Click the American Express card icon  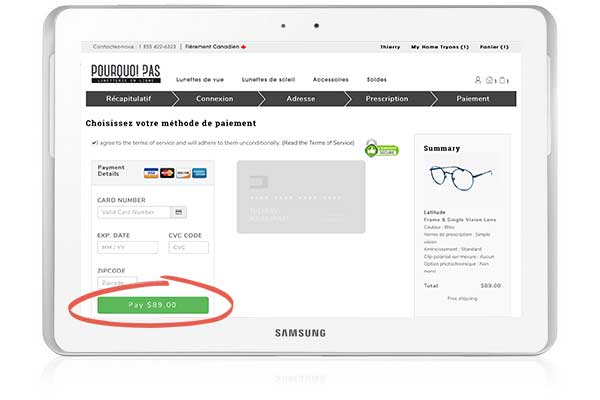(x=199, y=173)
